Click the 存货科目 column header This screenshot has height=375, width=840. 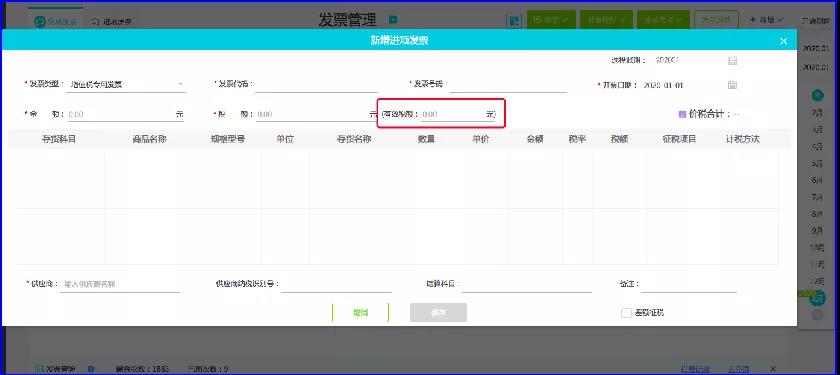point(59,139)
